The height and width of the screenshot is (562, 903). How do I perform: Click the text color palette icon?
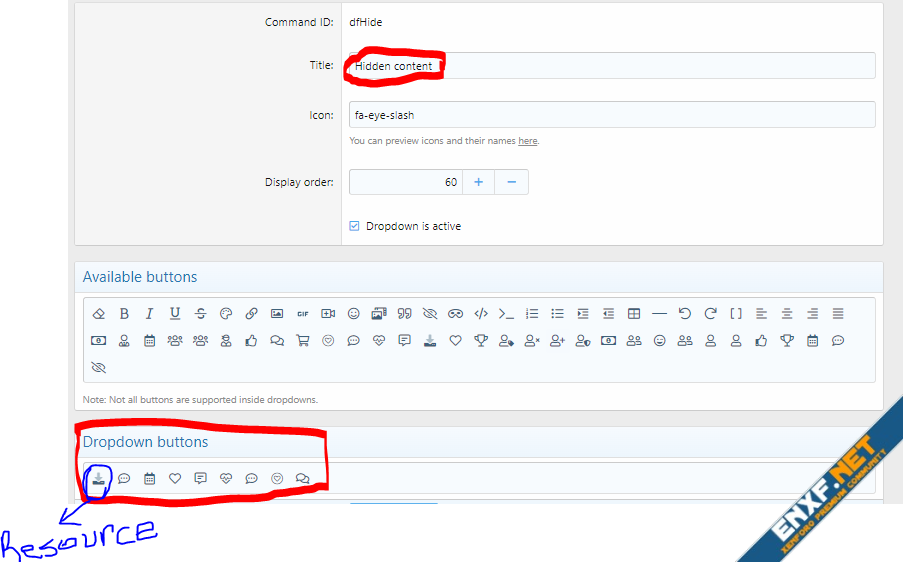(x=226, y=313)
